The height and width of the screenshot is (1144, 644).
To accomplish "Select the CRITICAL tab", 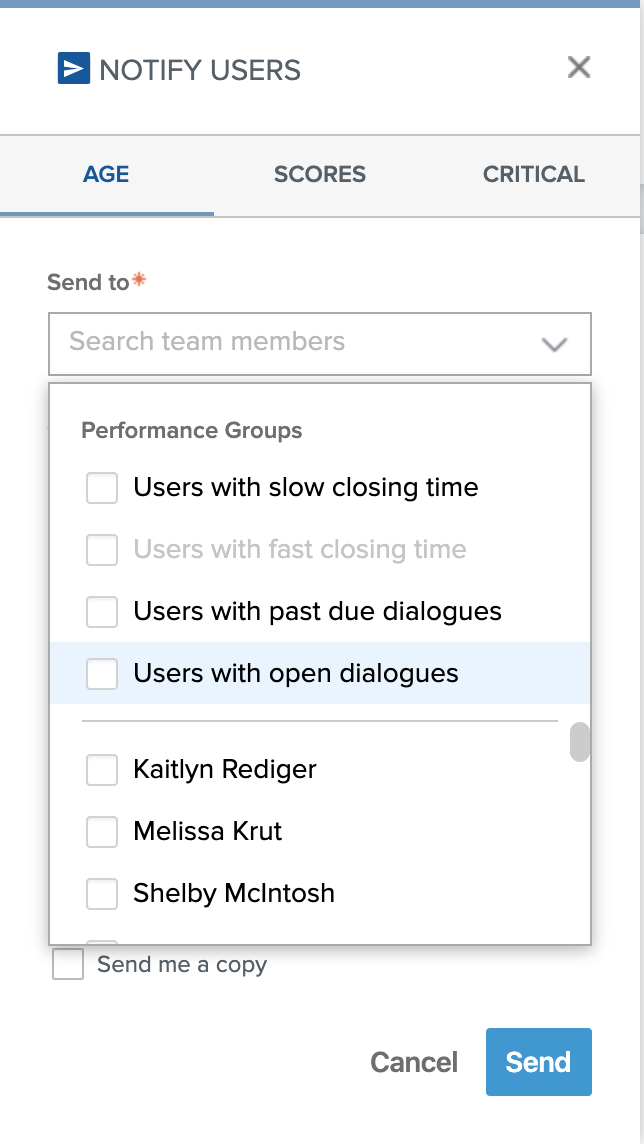I will tap(534, 174).
